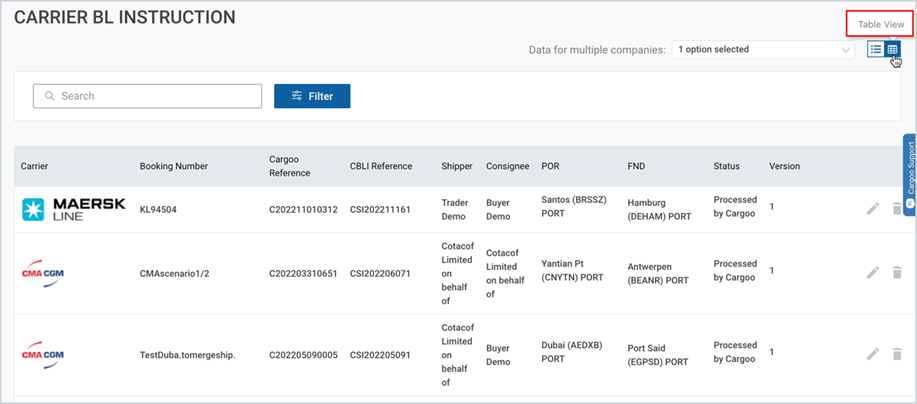Click the Shipper column header
This screenshot has width=917, height=404.
click(457, 166)
